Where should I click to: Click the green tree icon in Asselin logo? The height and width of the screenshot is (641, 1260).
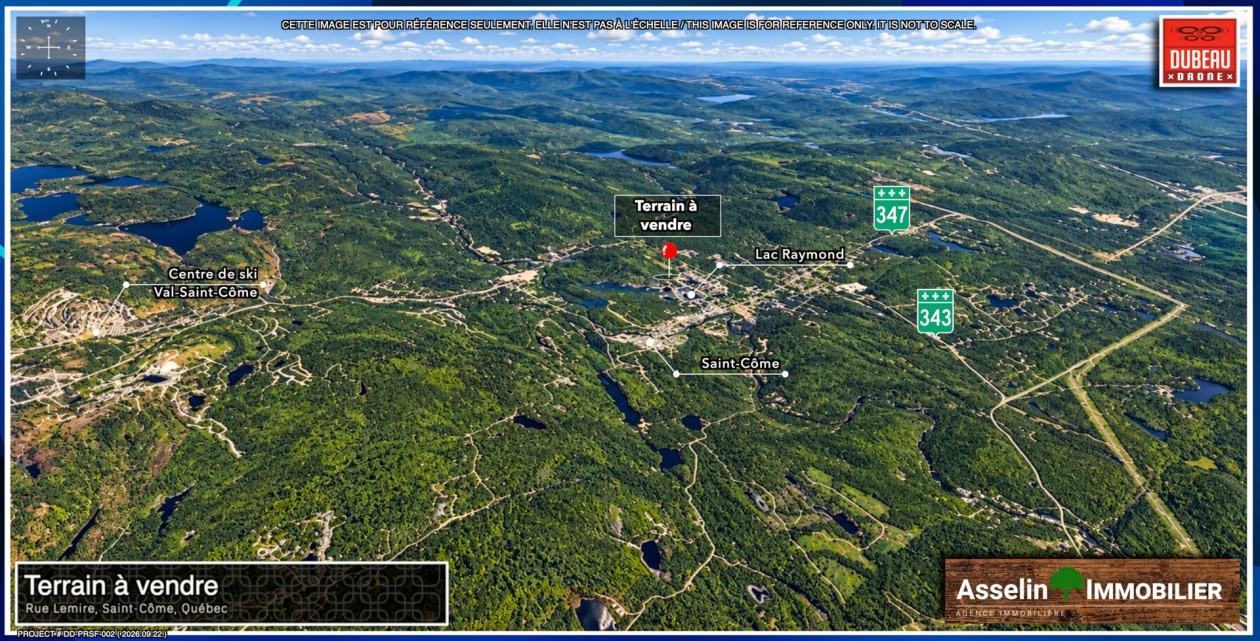coord(1067,582)
